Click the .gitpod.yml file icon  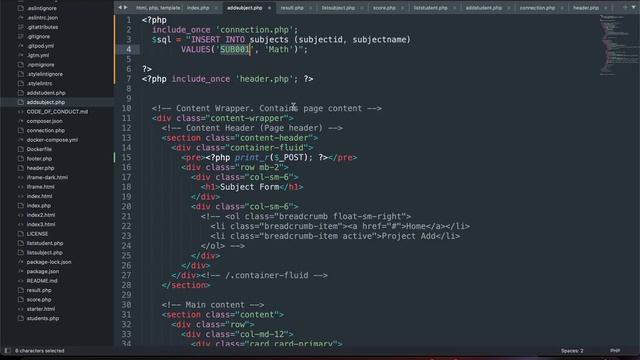pos(20,46)
